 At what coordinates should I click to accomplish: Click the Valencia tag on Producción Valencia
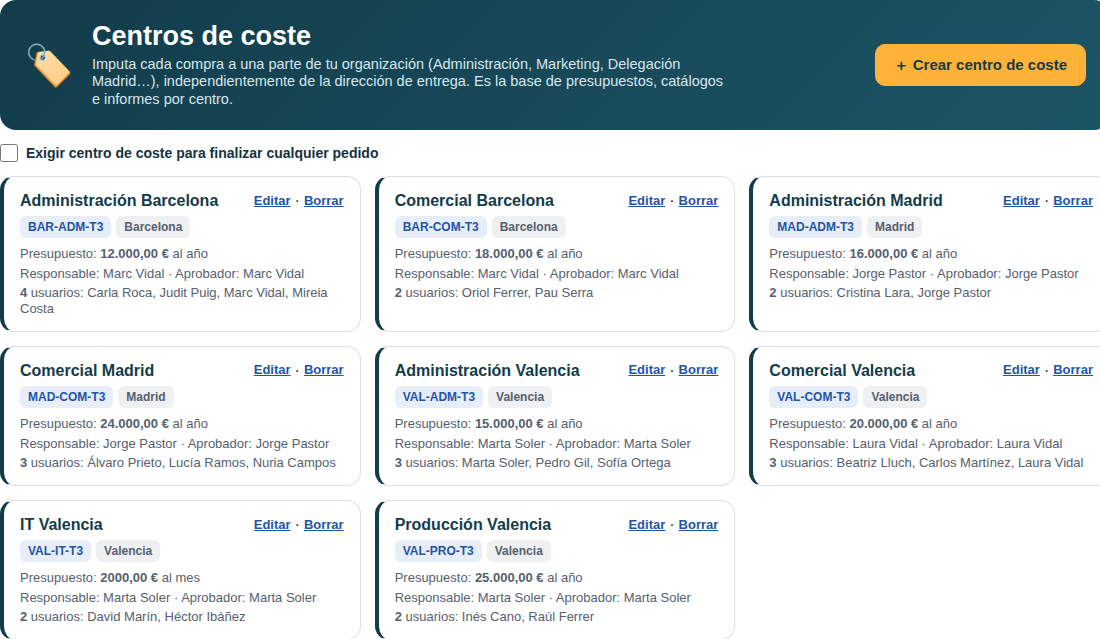(518, 551)
